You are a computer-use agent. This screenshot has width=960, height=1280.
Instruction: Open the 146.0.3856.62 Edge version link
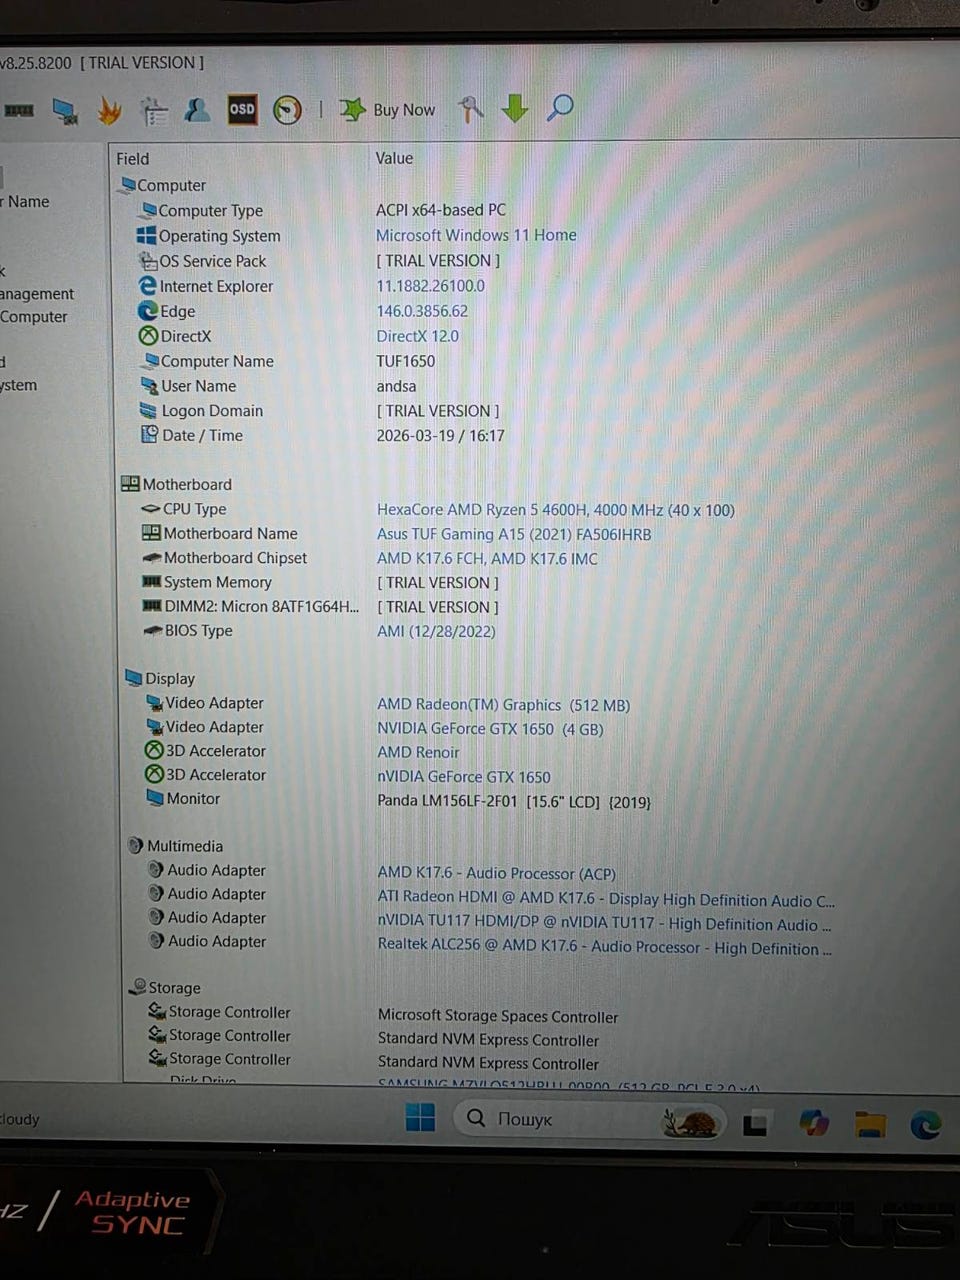422,311
